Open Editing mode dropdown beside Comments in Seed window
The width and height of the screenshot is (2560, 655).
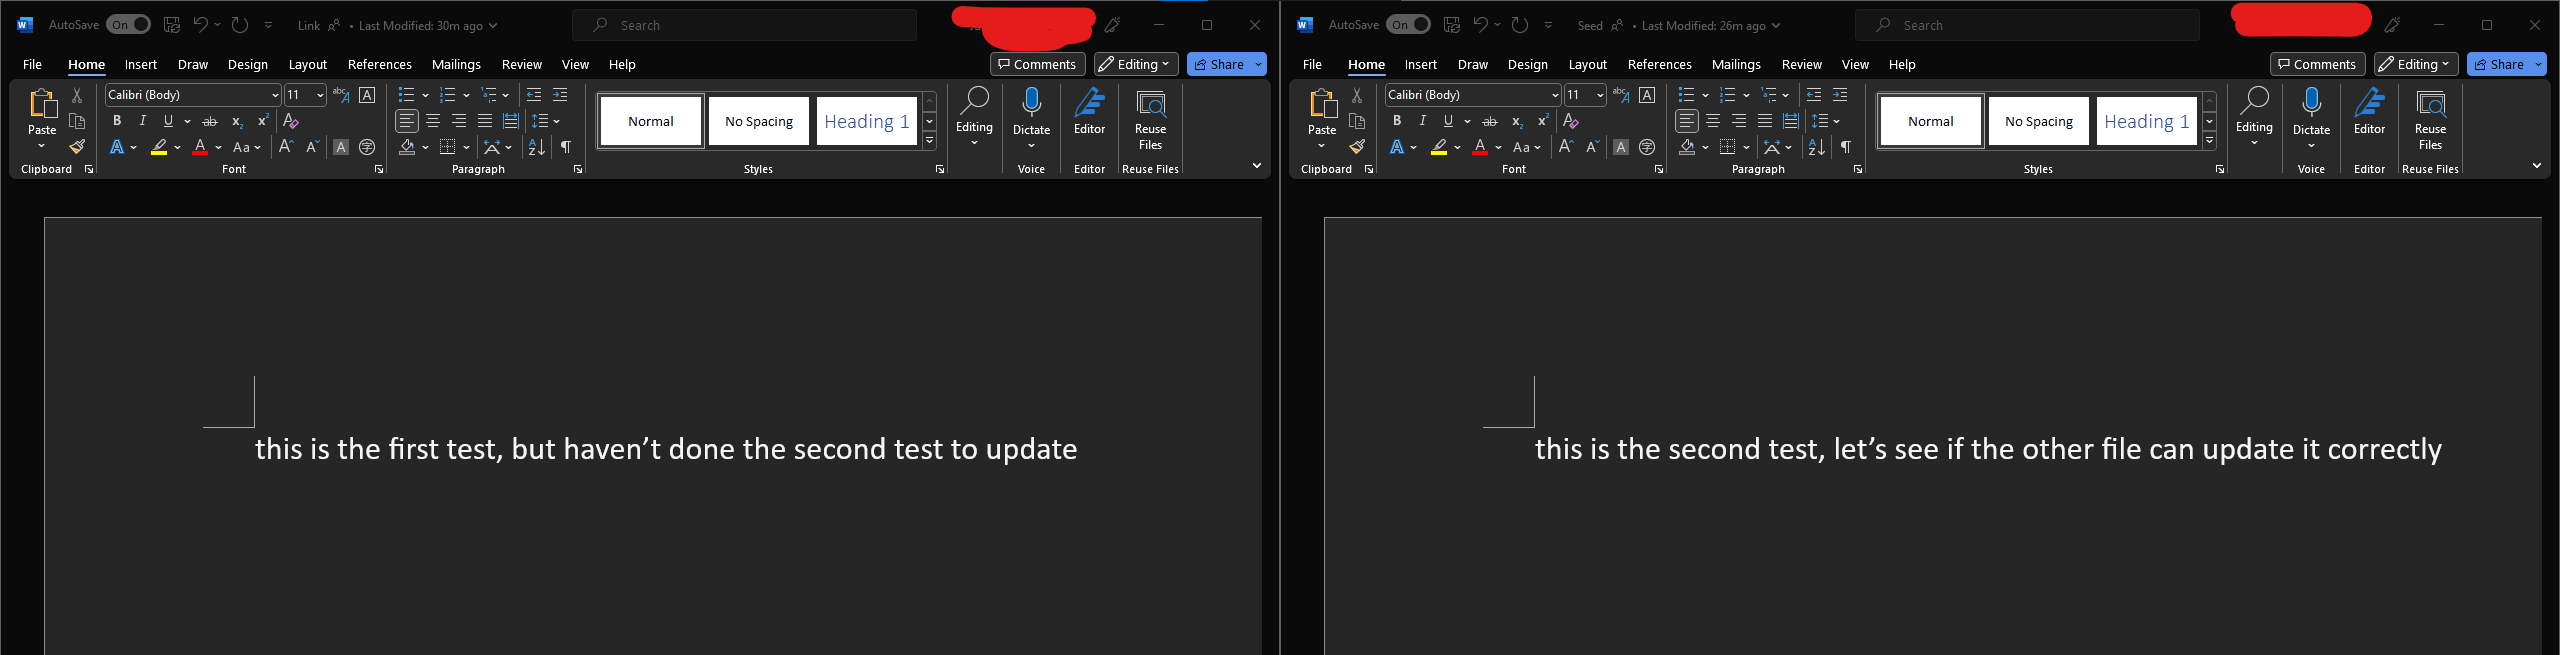pyautogui.click(x=2416, y=64)
